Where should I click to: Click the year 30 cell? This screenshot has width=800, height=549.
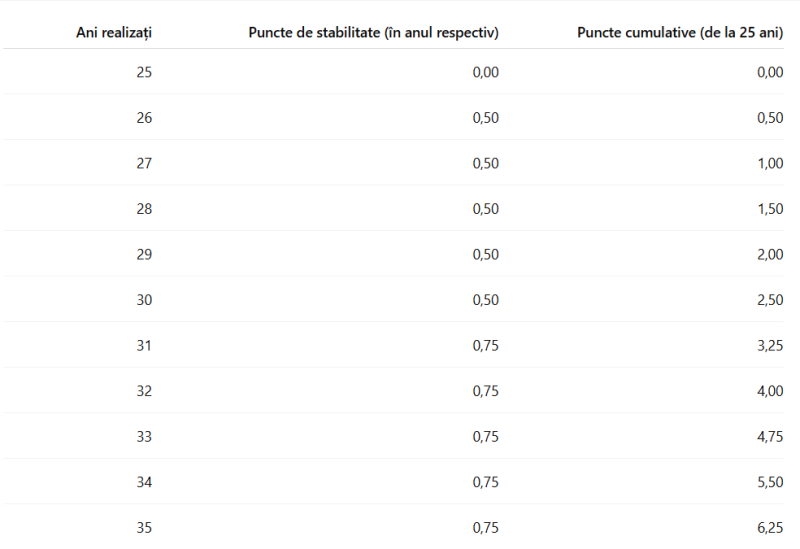click(143, 300)
